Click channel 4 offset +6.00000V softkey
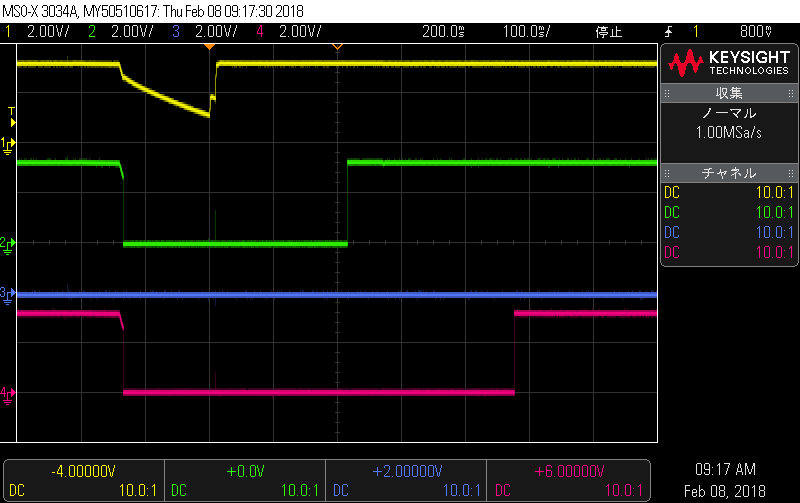Screen dimensions: 800x503 568,481
